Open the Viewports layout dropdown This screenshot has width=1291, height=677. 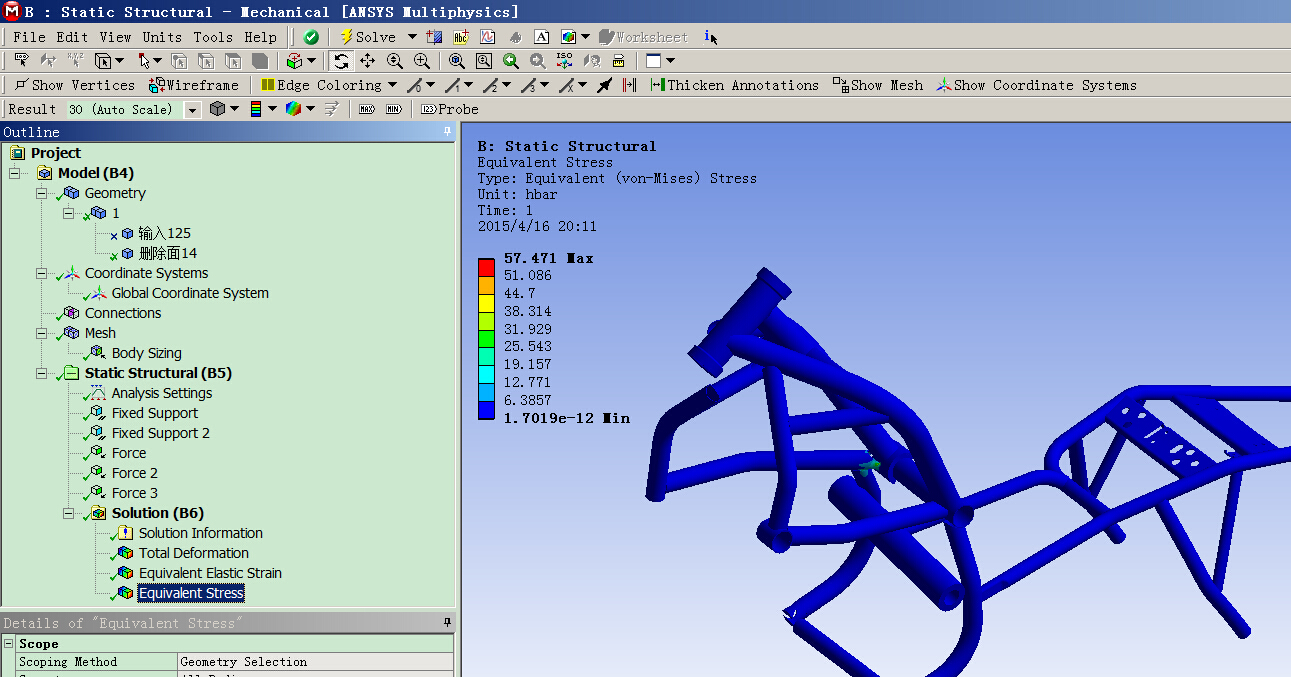[670, 61]
